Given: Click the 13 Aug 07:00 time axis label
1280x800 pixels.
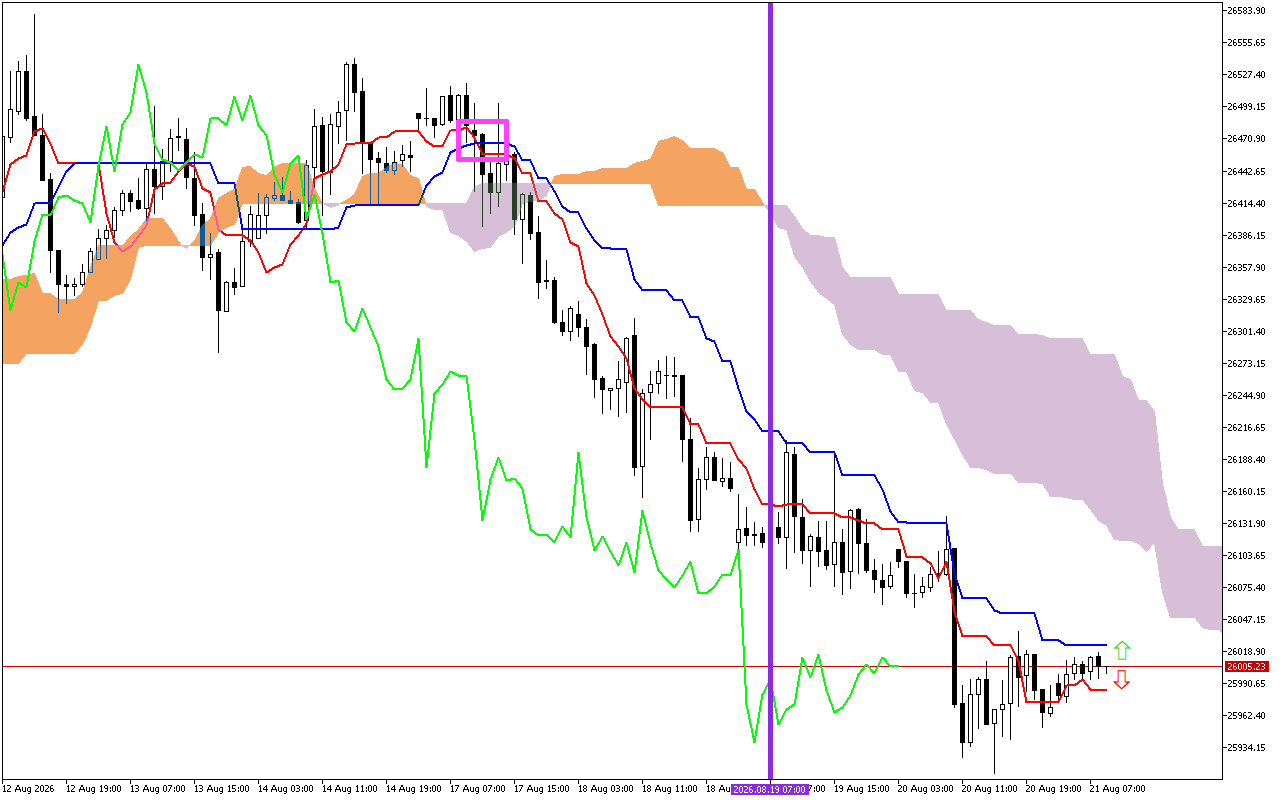Looking at the screenshot, I should point(158,789).
